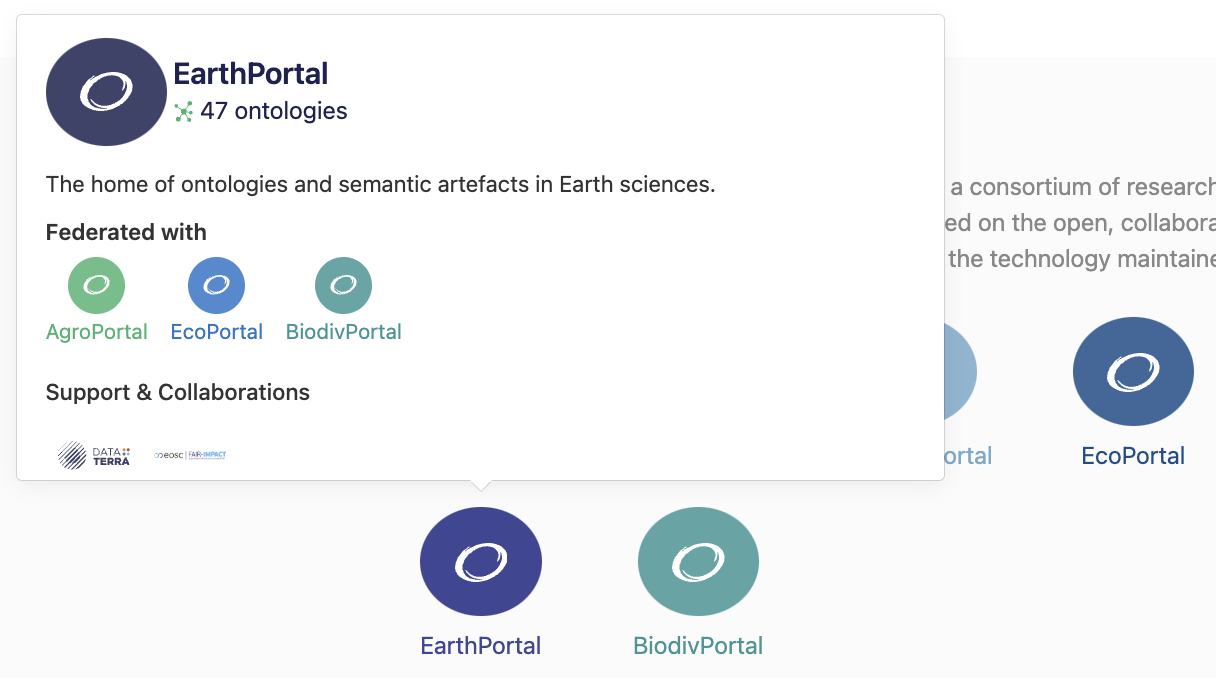The image size is (1216, 678).
Task: Open the EcoPortal link text
Action: click(216, 331)
